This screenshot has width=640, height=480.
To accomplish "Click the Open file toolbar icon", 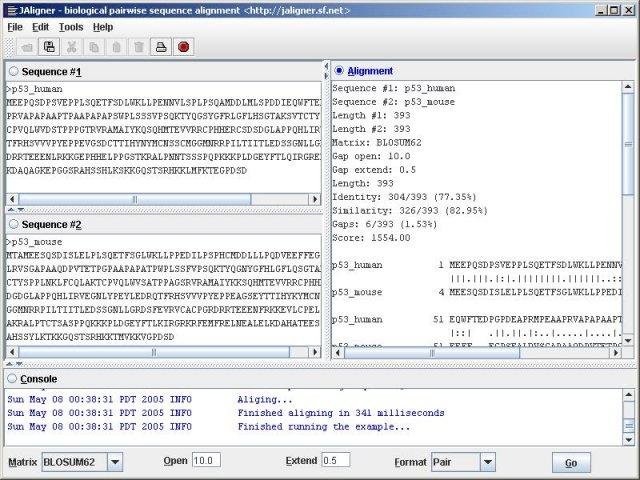I will [x=27, y=47].
